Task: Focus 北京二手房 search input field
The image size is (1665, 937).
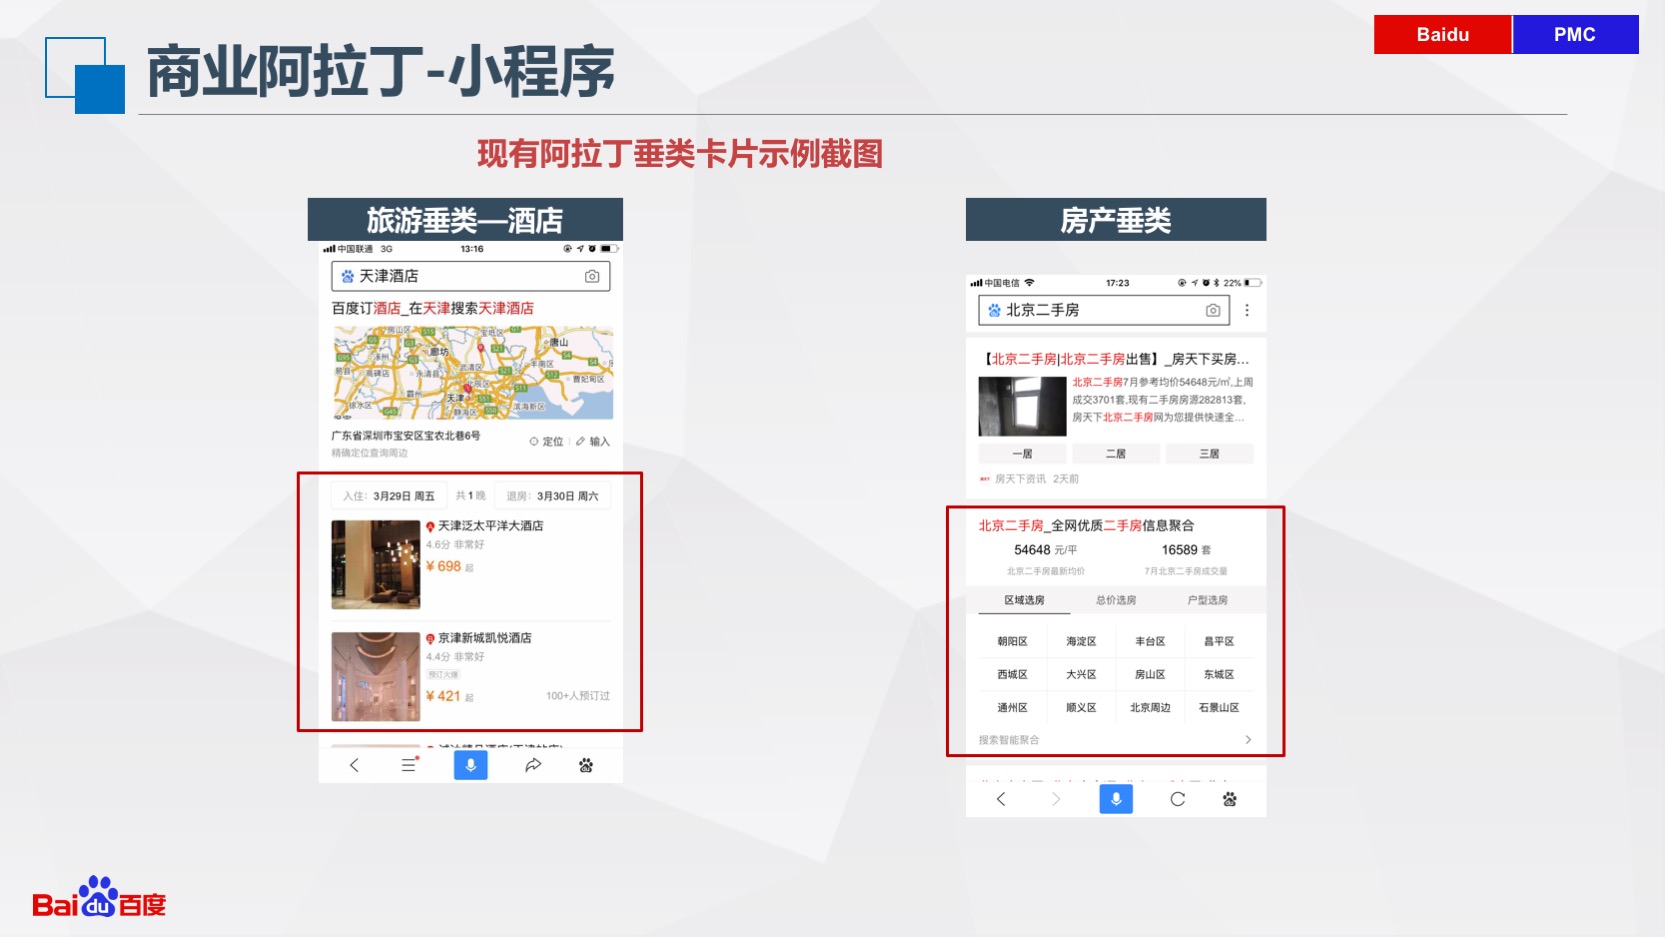Action: click(1104, 310)
